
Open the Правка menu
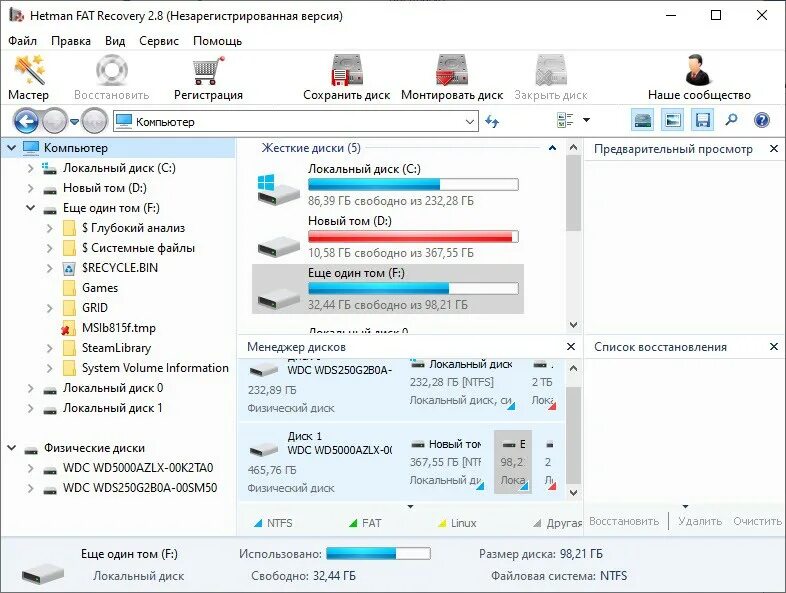pyautogui.click(x=71, y=41)
